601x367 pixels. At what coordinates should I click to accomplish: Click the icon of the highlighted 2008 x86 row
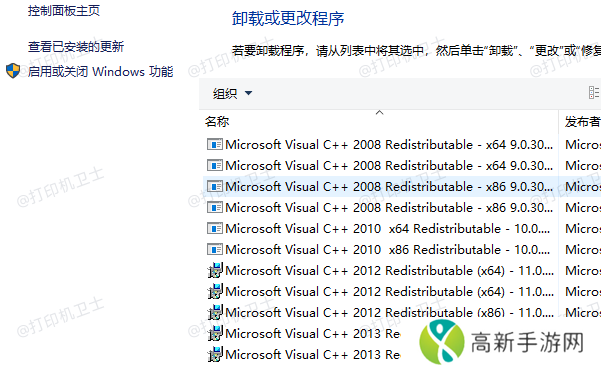click(x=215, y=187)
